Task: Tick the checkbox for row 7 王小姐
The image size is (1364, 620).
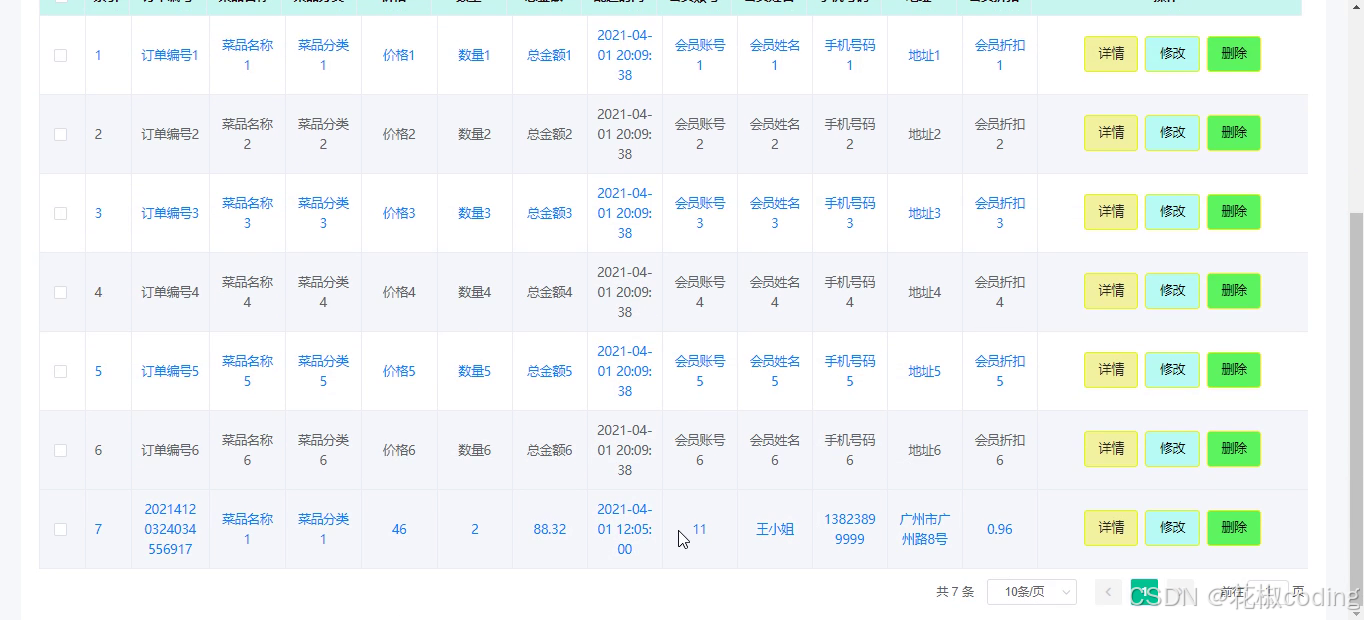Action: coord(60,529)
